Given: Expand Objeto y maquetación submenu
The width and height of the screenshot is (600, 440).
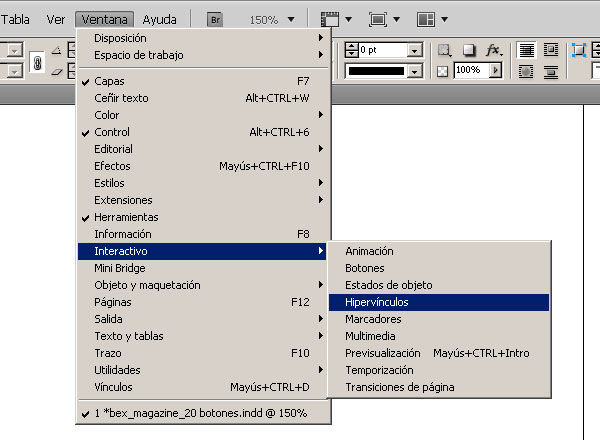Looking at the screenshot, I should (x=202, y=285).
